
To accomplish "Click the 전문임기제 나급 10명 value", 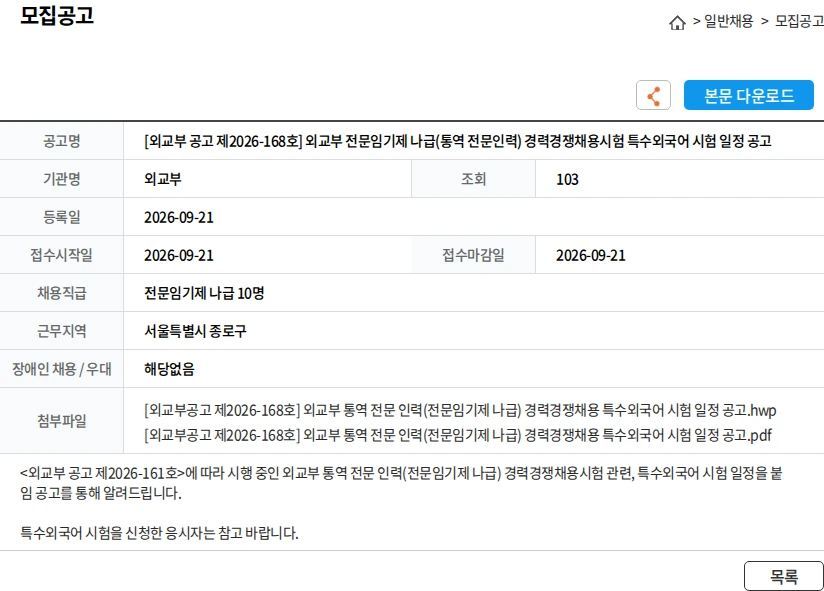I will (204, 293).
